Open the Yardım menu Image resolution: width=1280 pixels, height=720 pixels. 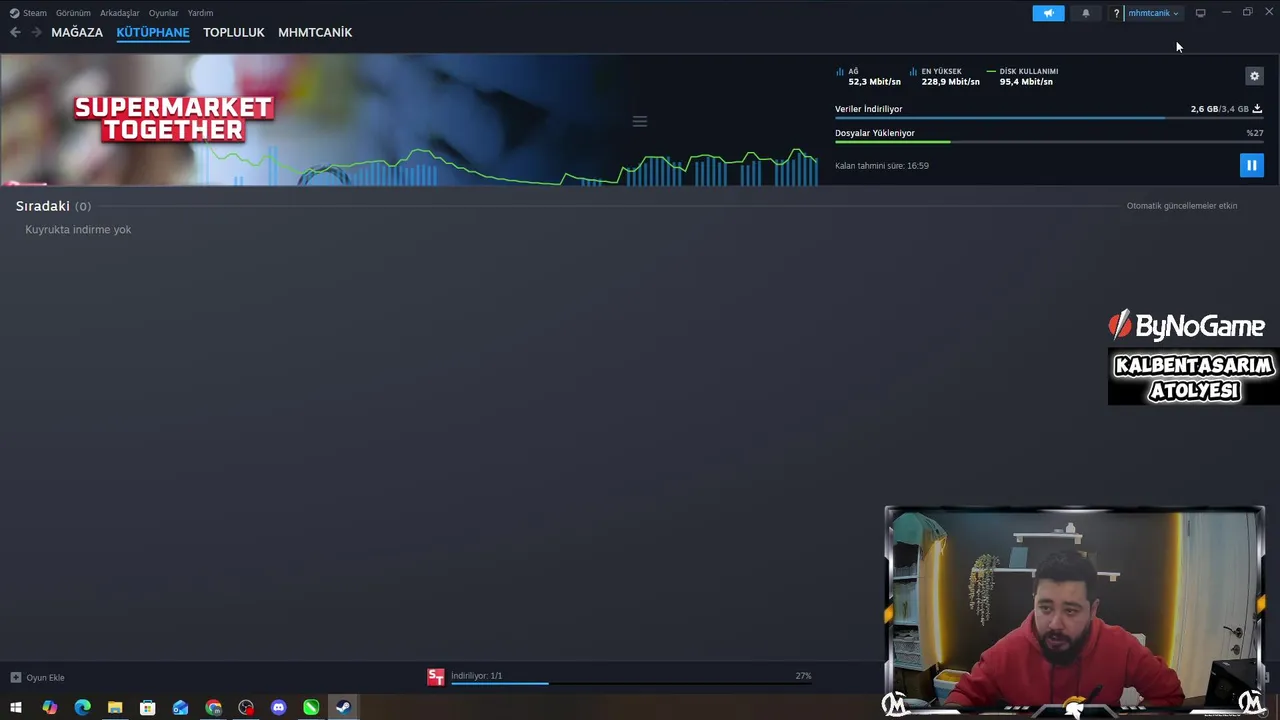point(200,13)
